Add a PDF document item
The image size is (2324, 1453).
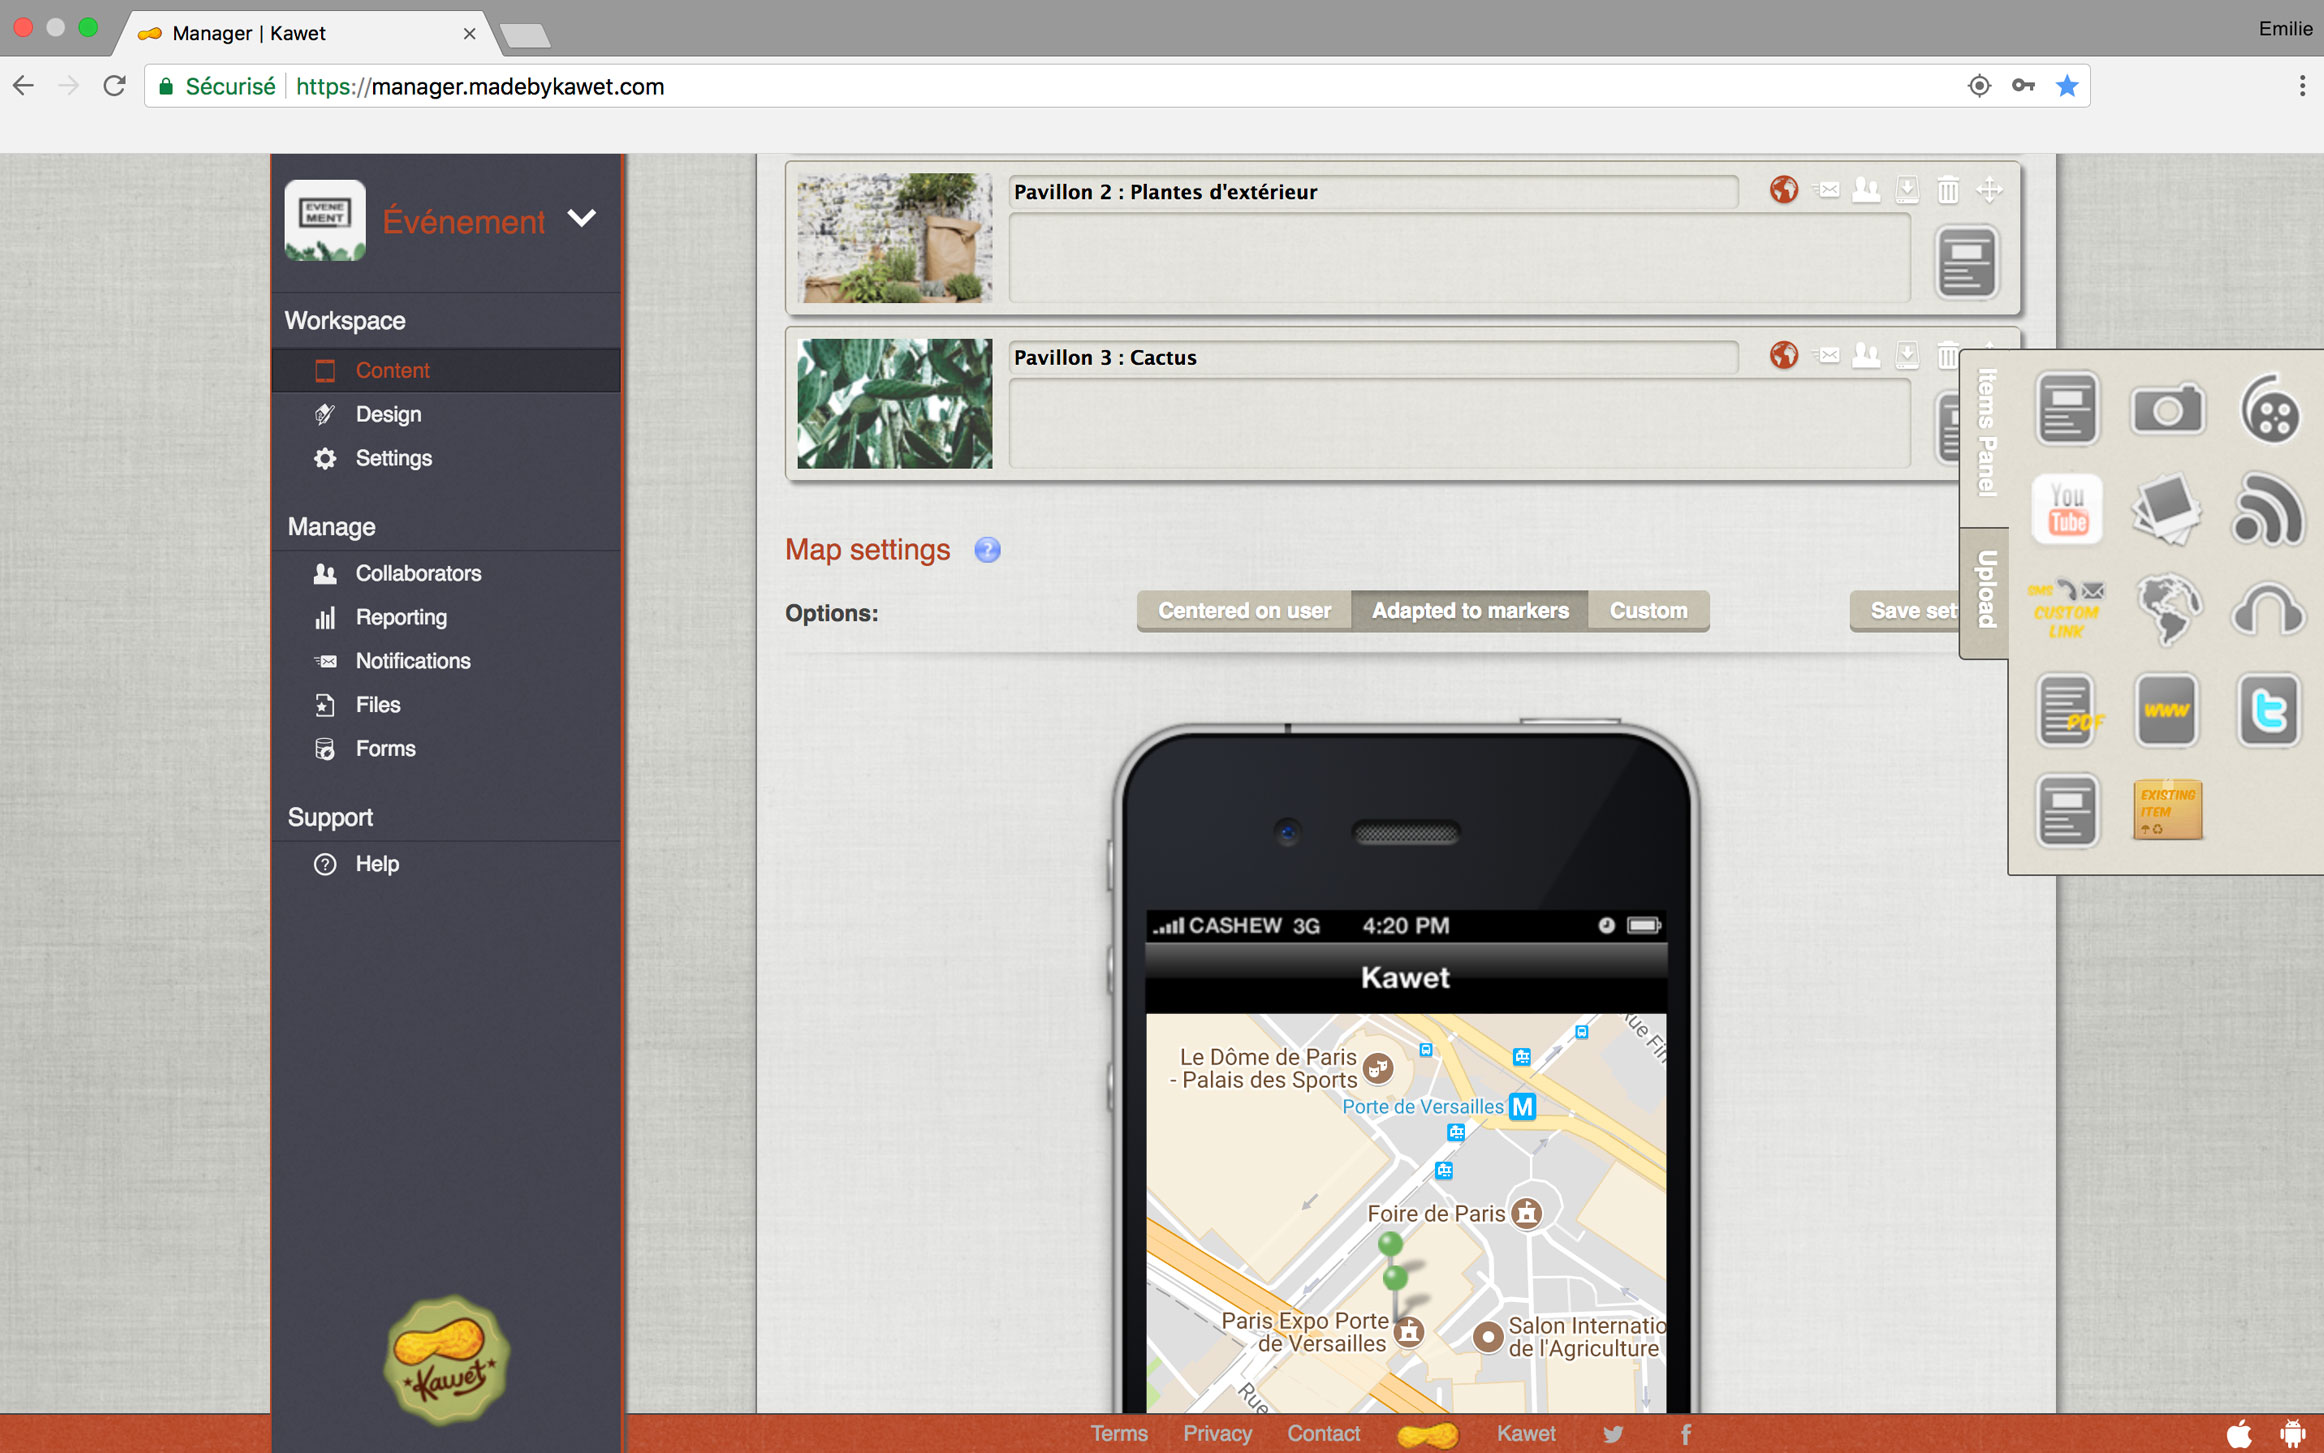click(x=2066, y=711)
